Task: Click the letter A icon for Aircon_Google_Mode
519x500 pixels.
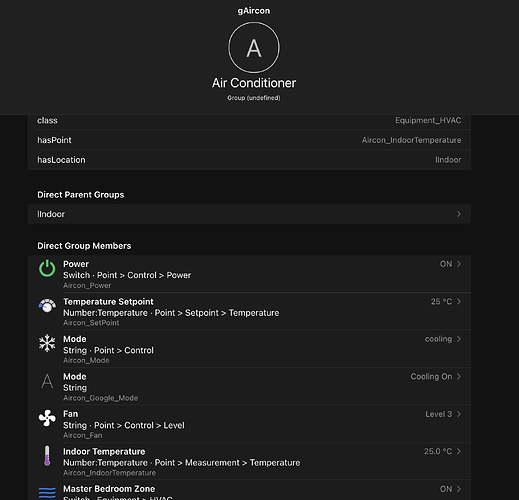Action: click(x=47, y=381)
